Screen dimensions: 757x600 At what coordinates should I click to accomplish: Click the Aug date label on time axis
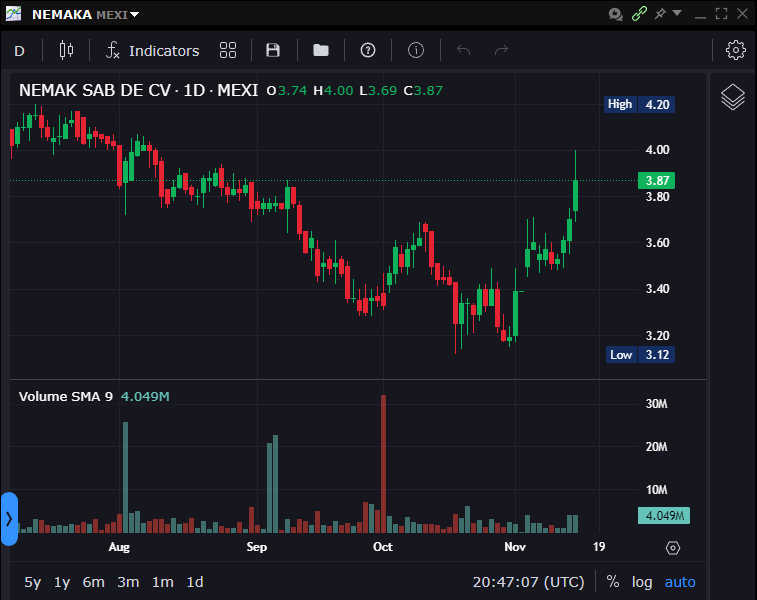point(119,547)
